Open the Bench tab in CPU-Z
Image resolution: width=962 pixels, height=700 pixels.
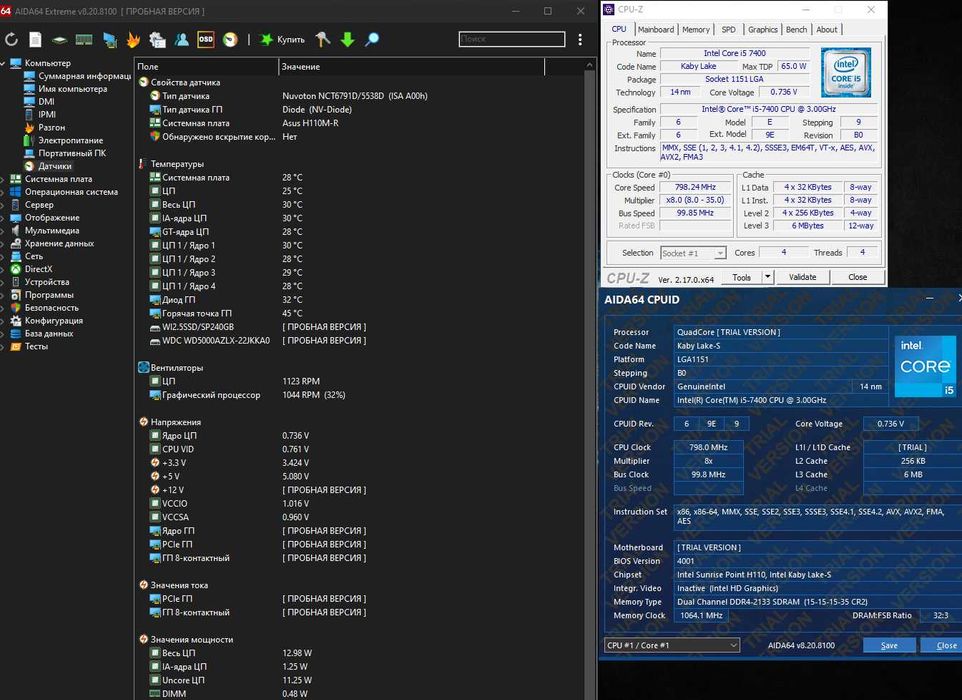click(796, 29)
